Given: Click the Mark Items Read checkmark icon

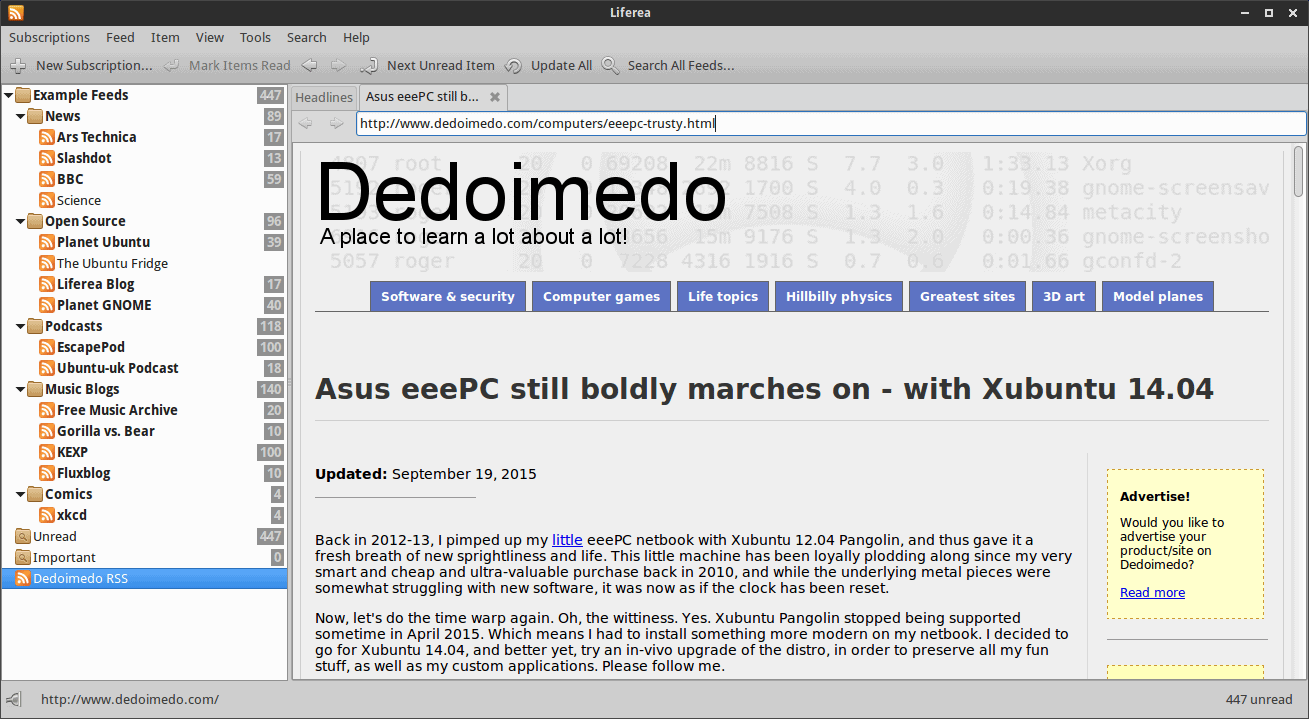Looking at the screenshot, I should [172, 66].
